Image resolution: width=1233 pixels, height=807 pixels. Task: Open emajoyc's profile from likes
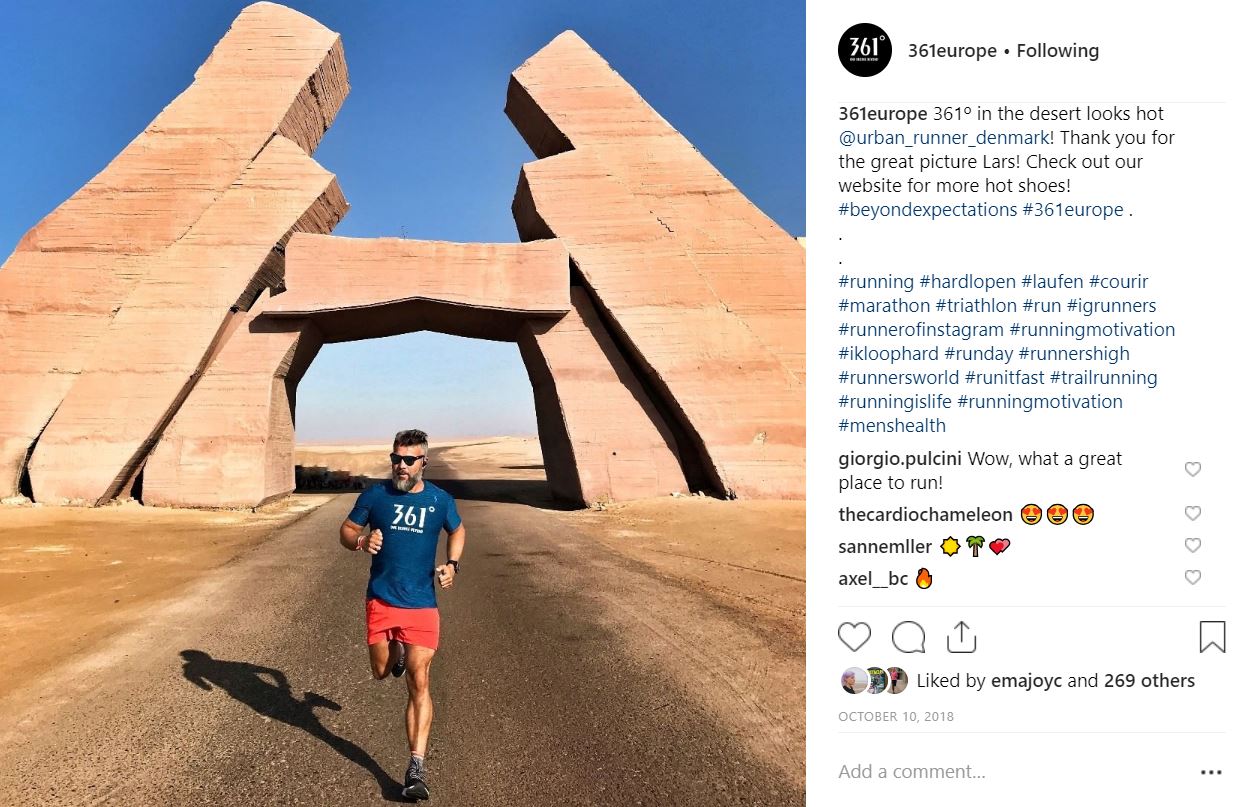point(1027,681)
